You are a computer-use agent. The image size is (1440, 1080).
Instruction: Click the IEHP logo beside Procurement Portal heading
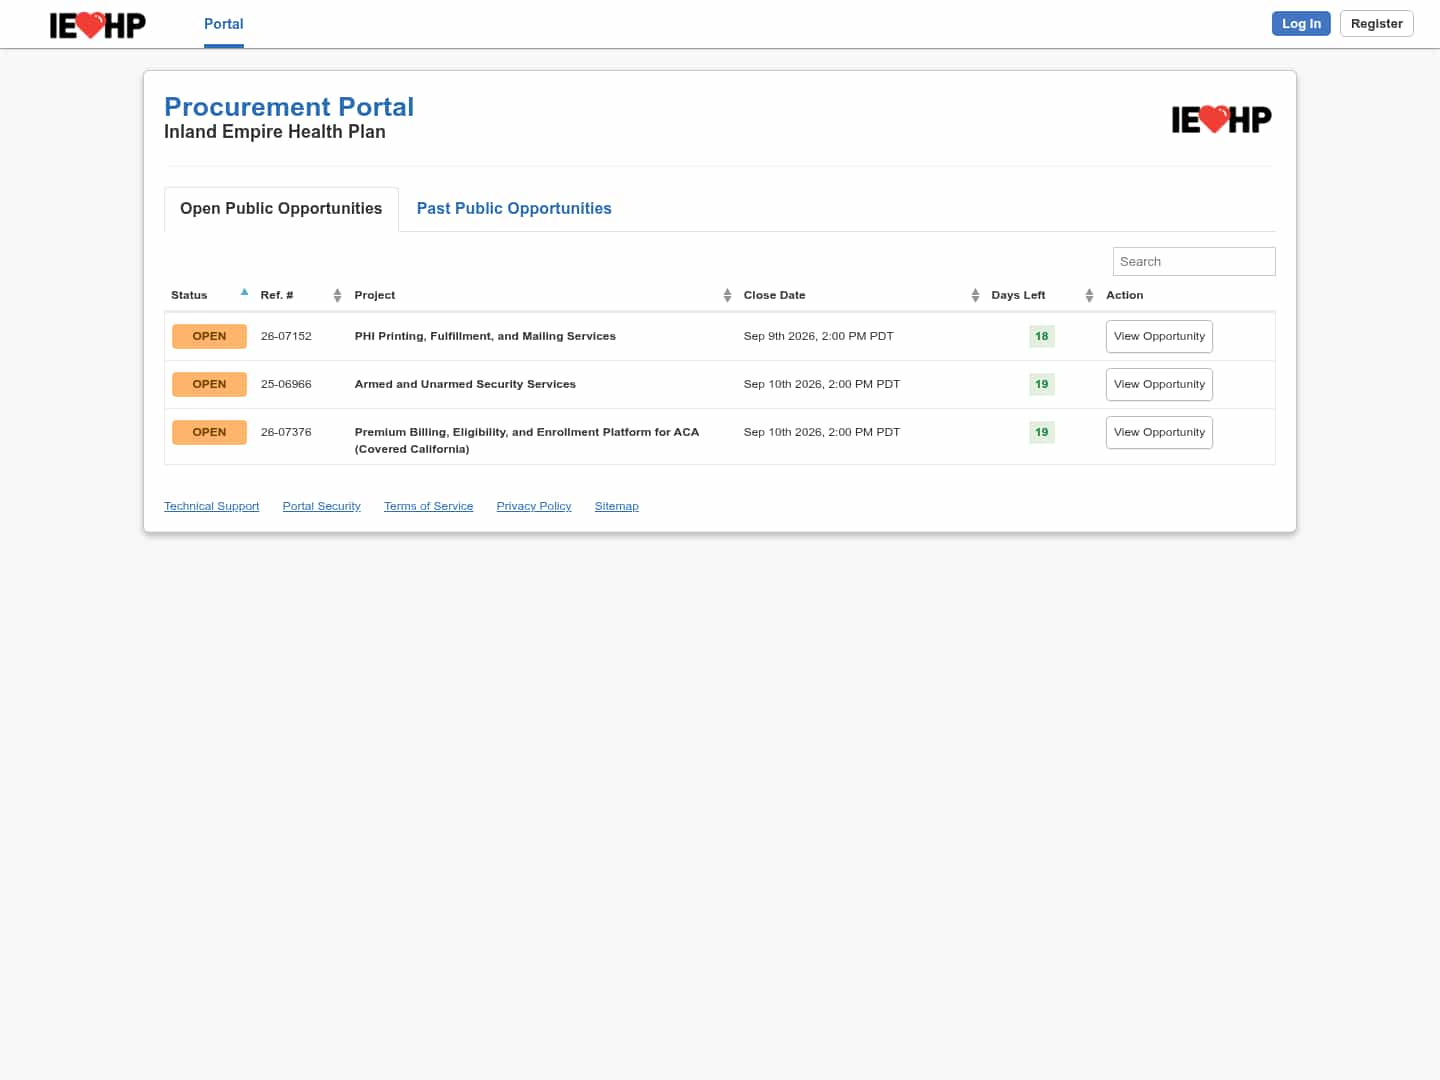(1221, 120)
